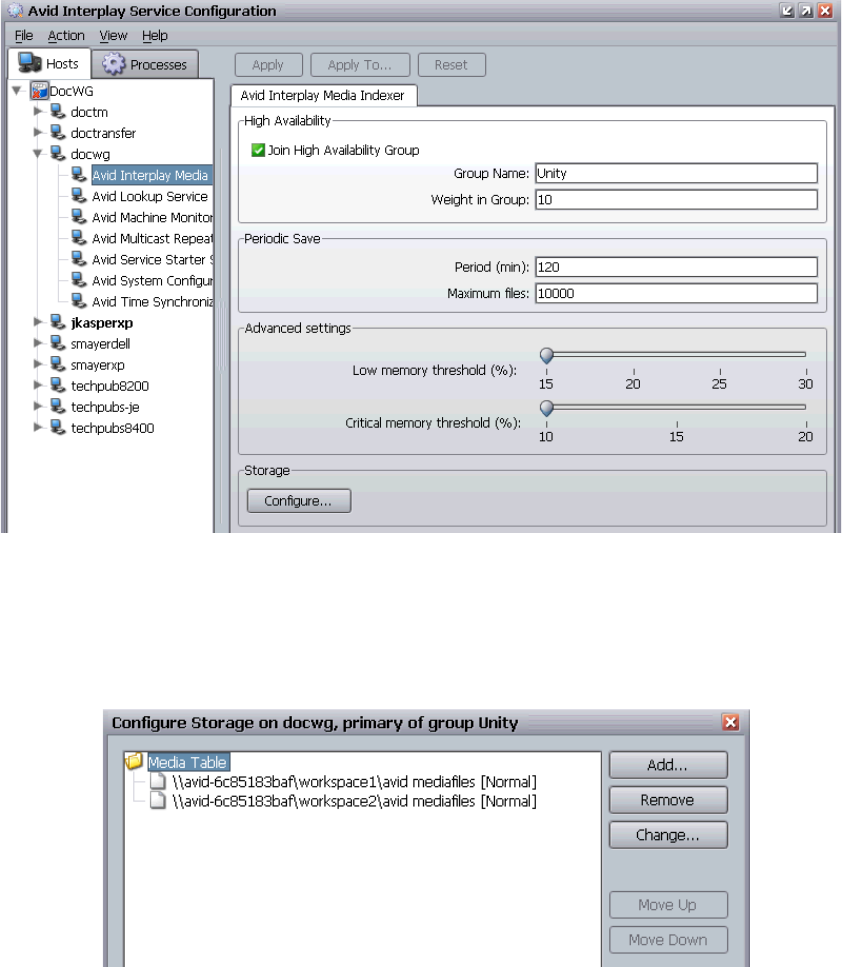Click the doctransfer host computer icon

(x=58, y=133)
